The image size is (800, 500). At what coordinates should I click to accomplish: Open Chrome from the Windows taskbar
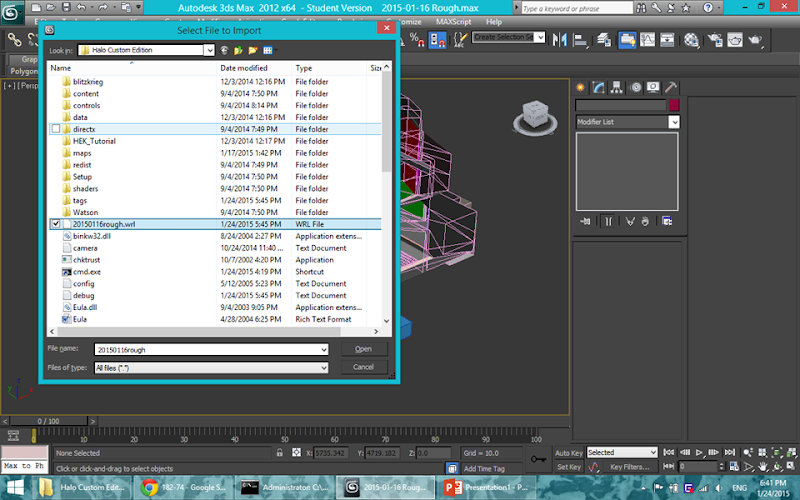tap(183, 487)
